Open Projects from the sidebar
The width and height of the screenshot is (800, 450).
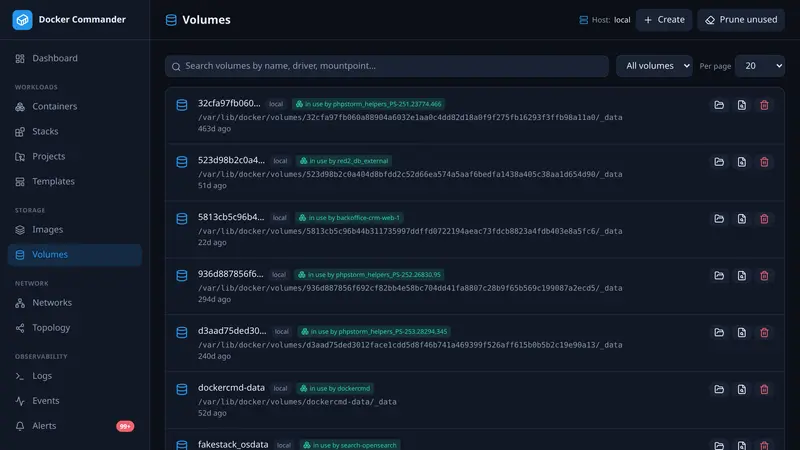(x=74, y=156)
